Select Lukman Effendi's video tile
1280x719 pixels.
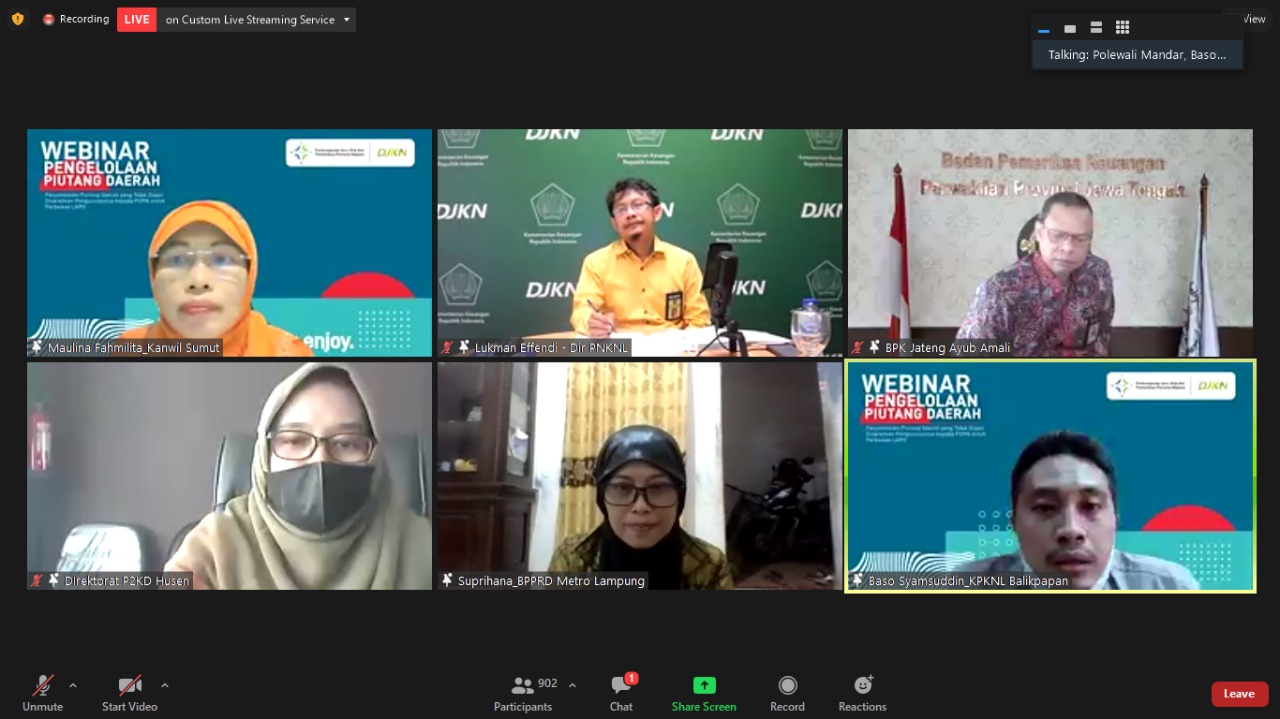click(640, 243)
